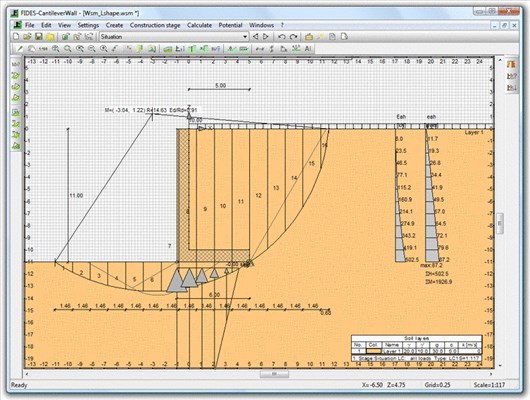Click the AI text tool icon
Viewport: 530px width, 400px height.
[308, 49]
